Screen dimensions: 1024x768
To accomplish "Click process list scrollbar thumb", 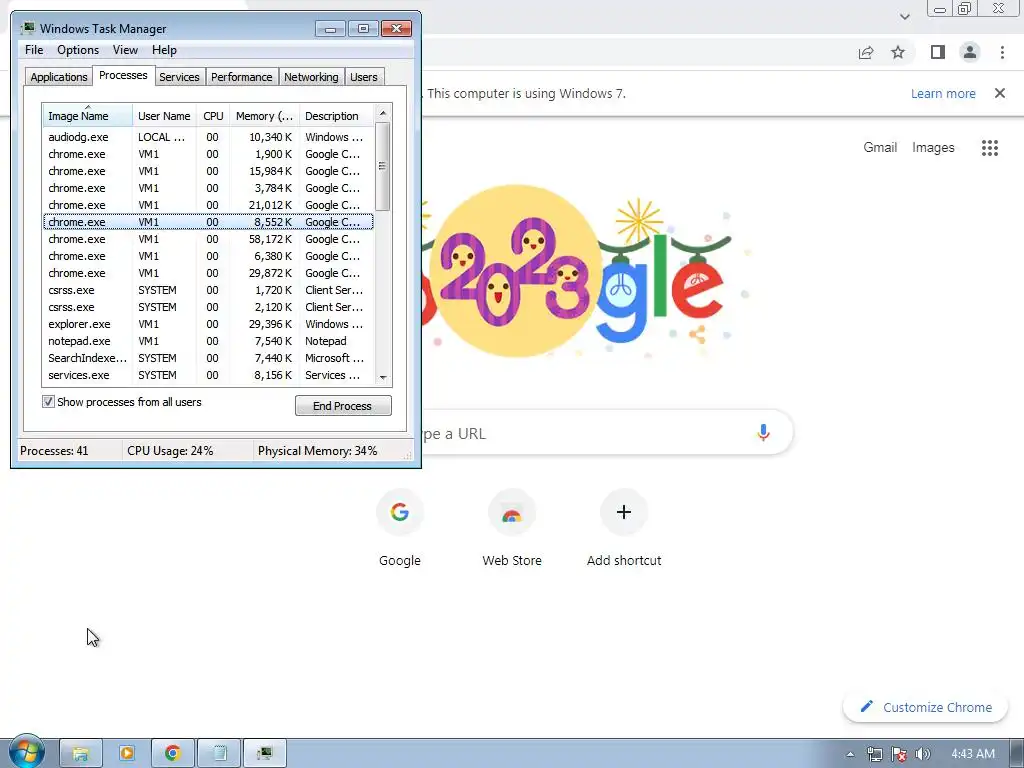I will [383, 167].
